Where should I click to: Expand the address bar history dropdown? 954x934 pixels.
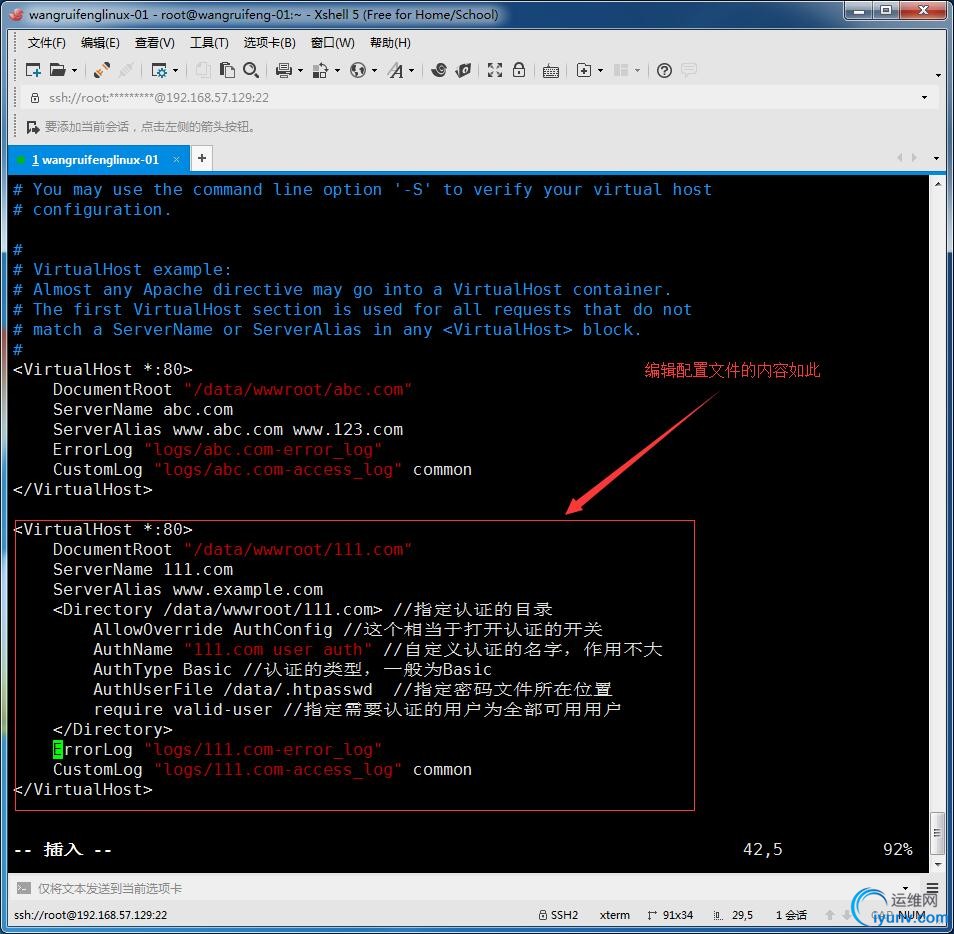924,98
